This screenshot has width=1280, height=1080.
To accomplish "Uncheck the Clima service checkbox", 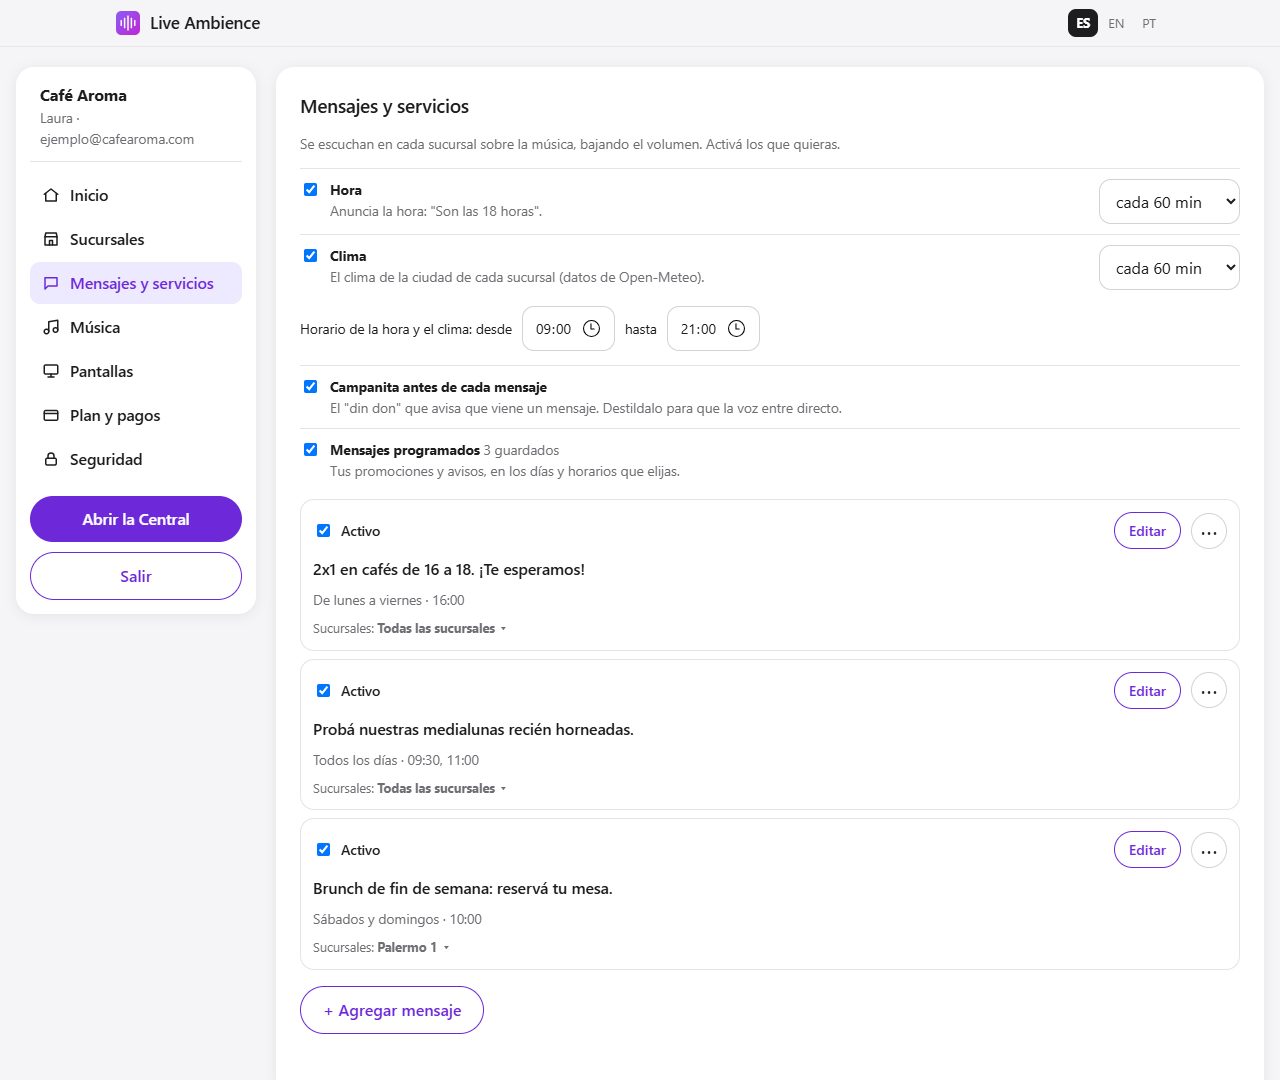I will tap(310, 255).
